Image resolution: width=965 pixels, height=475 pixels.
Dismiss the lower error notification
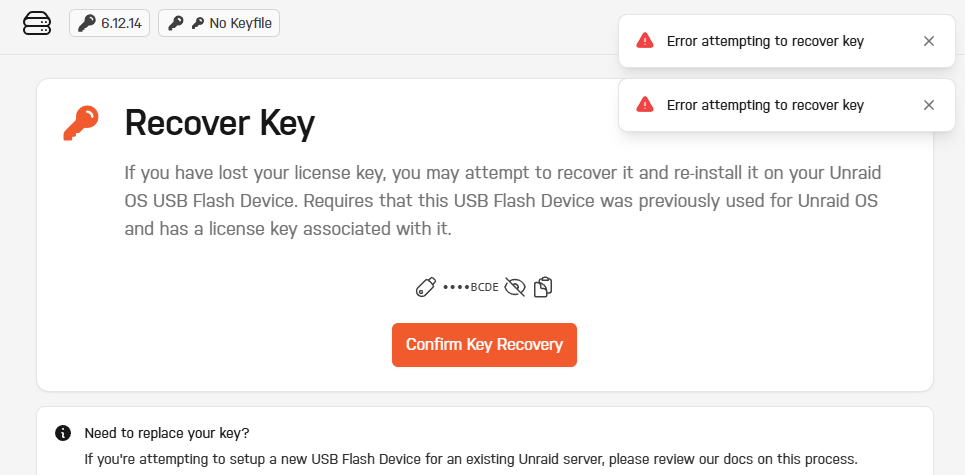pos(929,105)
